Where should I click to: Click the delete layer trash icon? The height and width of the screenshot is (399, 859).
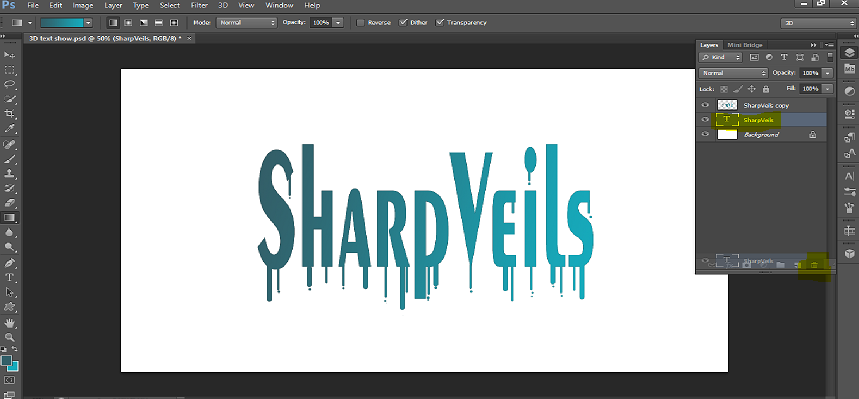tap(814, 265)
